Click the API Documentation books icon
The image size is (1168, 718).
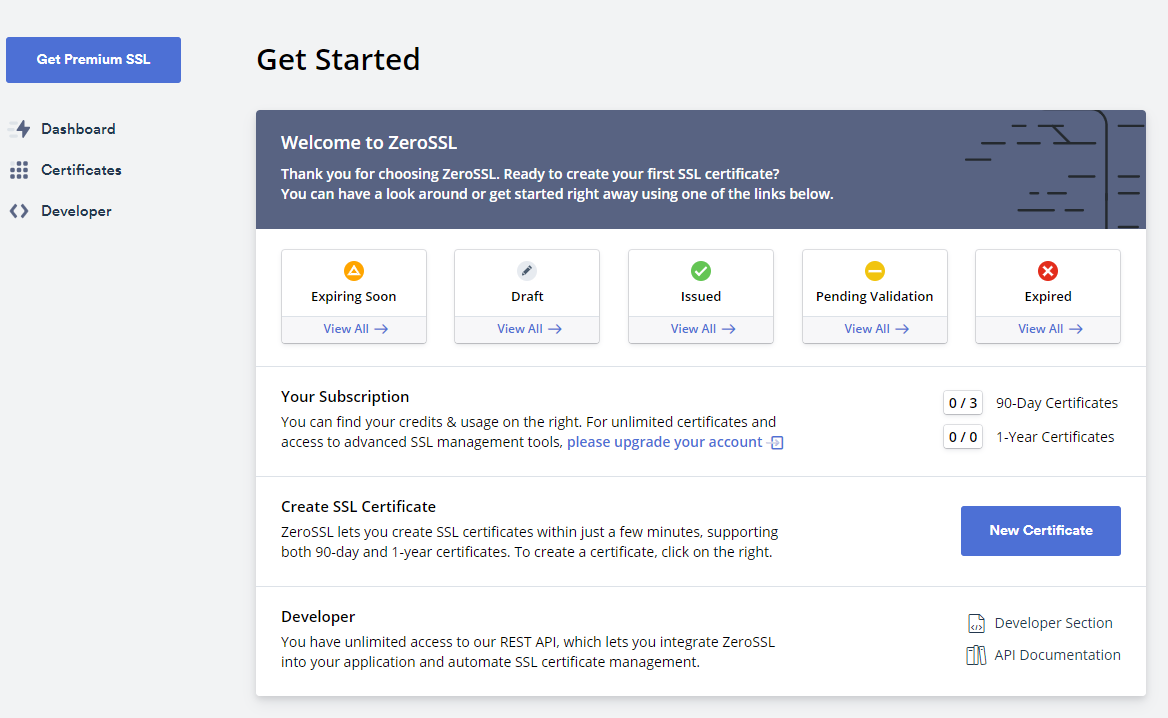point(976,656)
